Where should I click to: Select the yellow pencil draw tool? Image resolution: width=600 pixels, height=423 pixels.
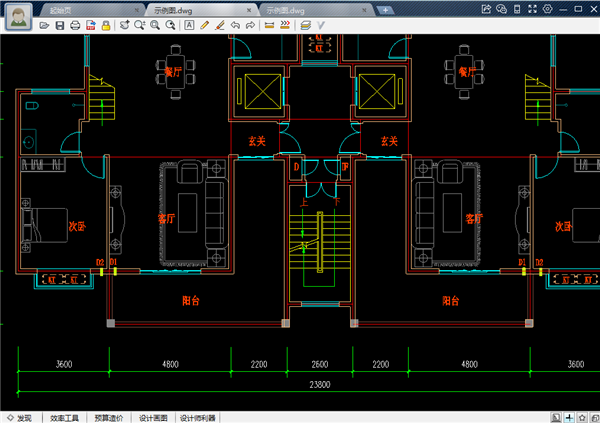tap(205, 24)
